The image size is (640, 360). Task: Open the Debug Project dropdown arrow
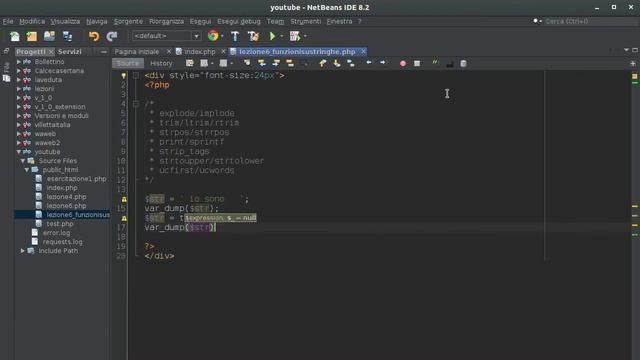(x=305, y=36)
